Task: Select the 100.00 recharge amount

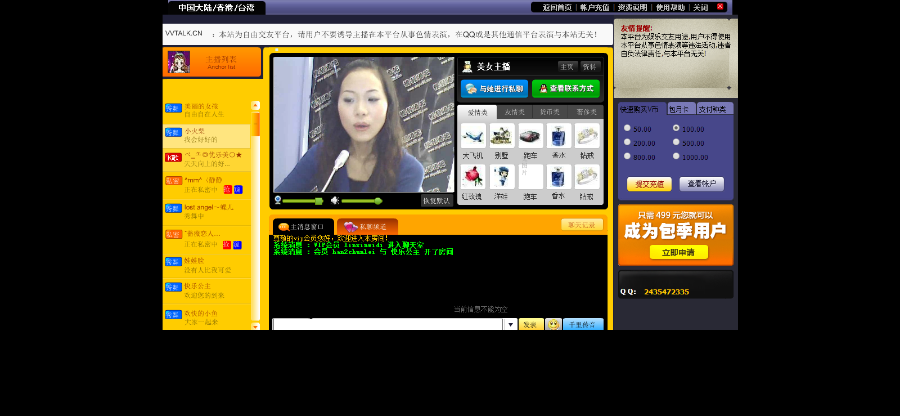Action: click(x=676, y=129)
